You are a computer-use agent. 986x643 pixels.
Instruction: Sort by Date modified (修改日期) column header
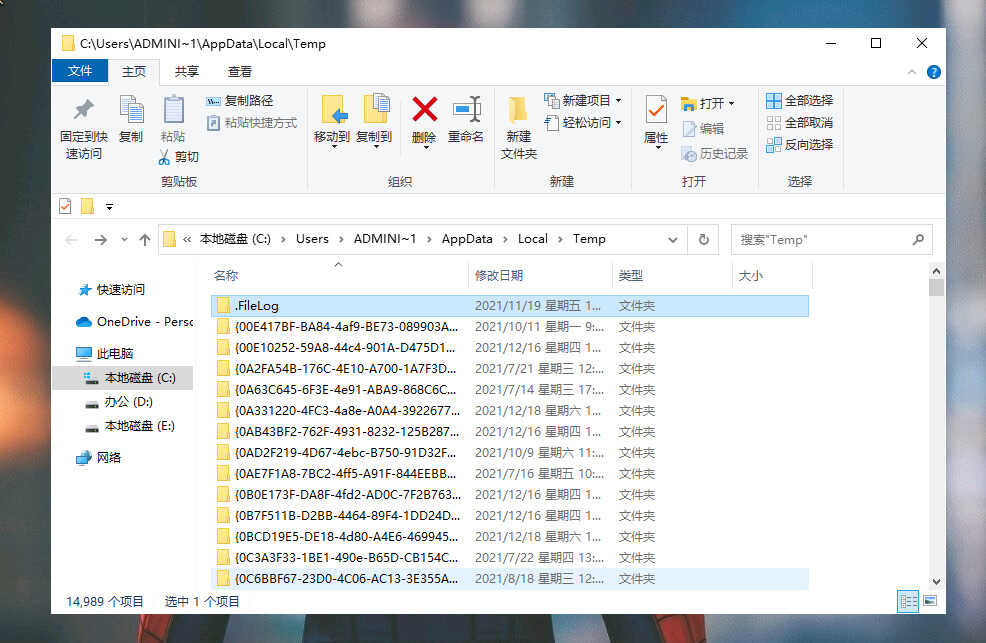point(541,275)
